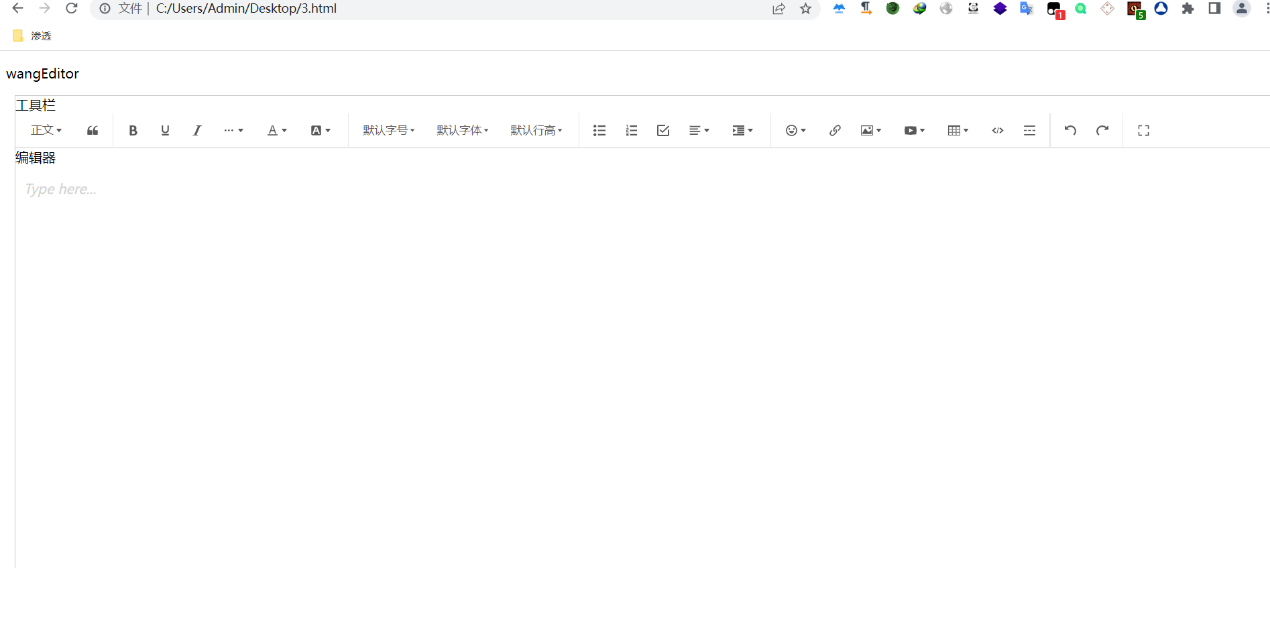Insert a numbered list
The width and height of the screenshot is (1270, 627).
pyautogui.click(x=631, y=131)
